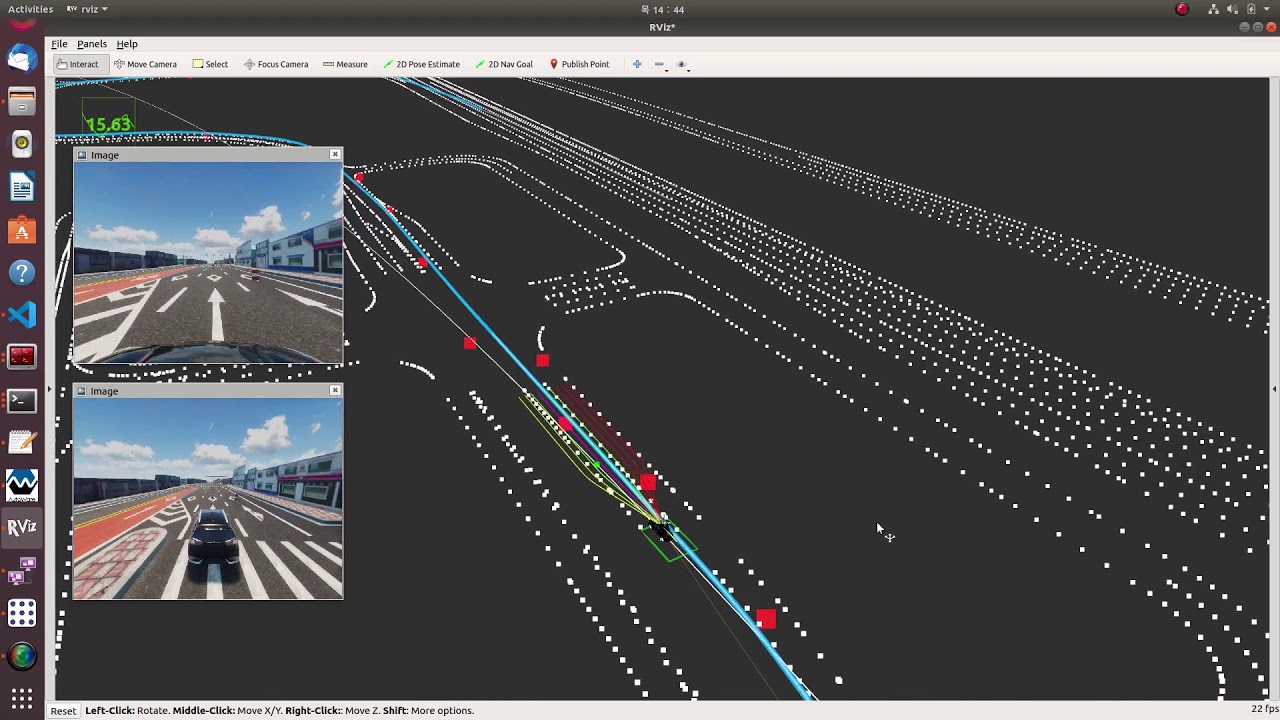Screen dimensions: 1280x720
Task: Click the upper Image panel float icon
Action: click(x=81, y=155)
